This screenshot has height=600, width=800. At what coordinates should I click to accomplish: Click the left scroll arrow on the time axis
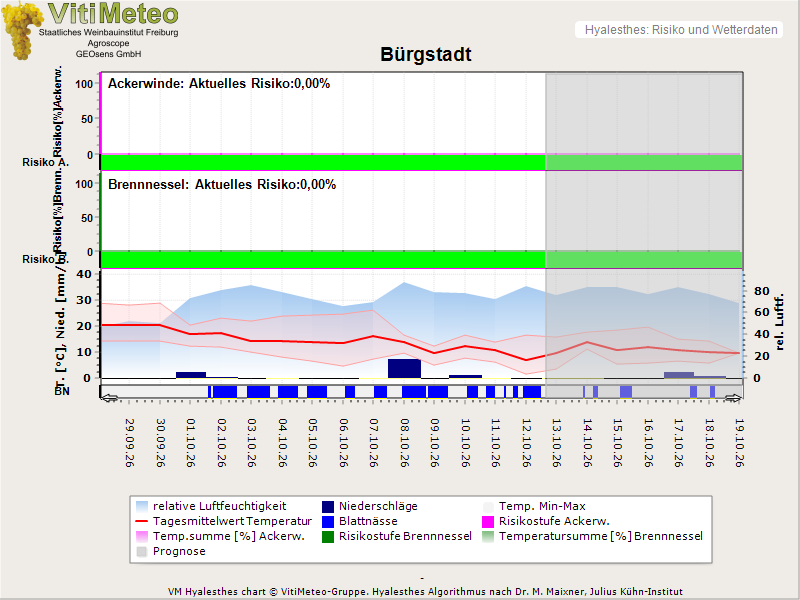(x=109, y=398)
